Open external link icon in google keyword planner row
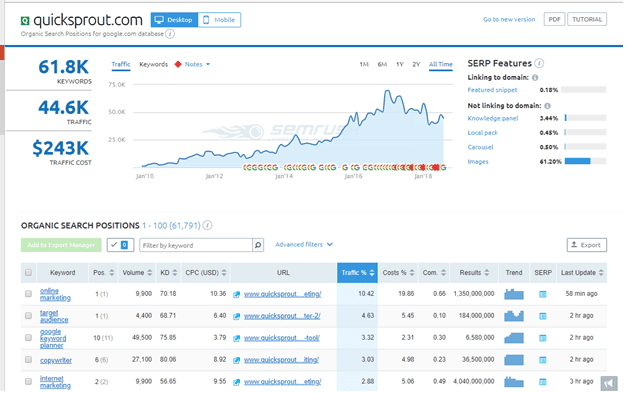 pyautogui.click(x=237, y=338)
